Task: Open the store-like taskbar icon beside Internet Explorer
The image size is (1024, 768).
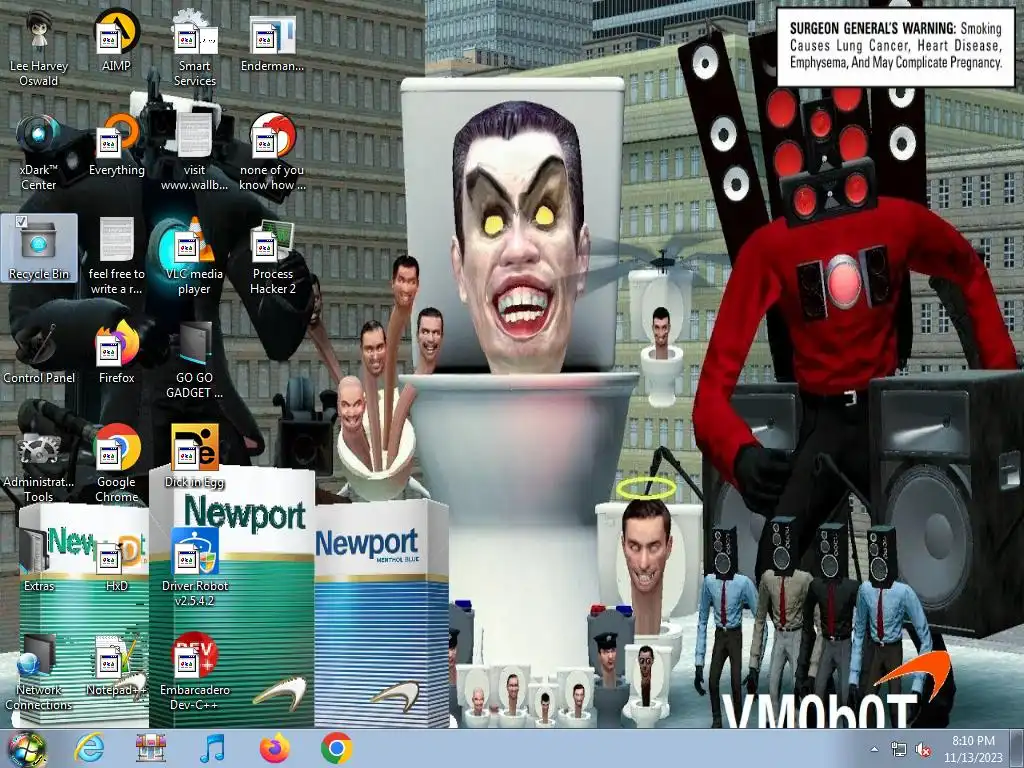Action: click(150, 748)
